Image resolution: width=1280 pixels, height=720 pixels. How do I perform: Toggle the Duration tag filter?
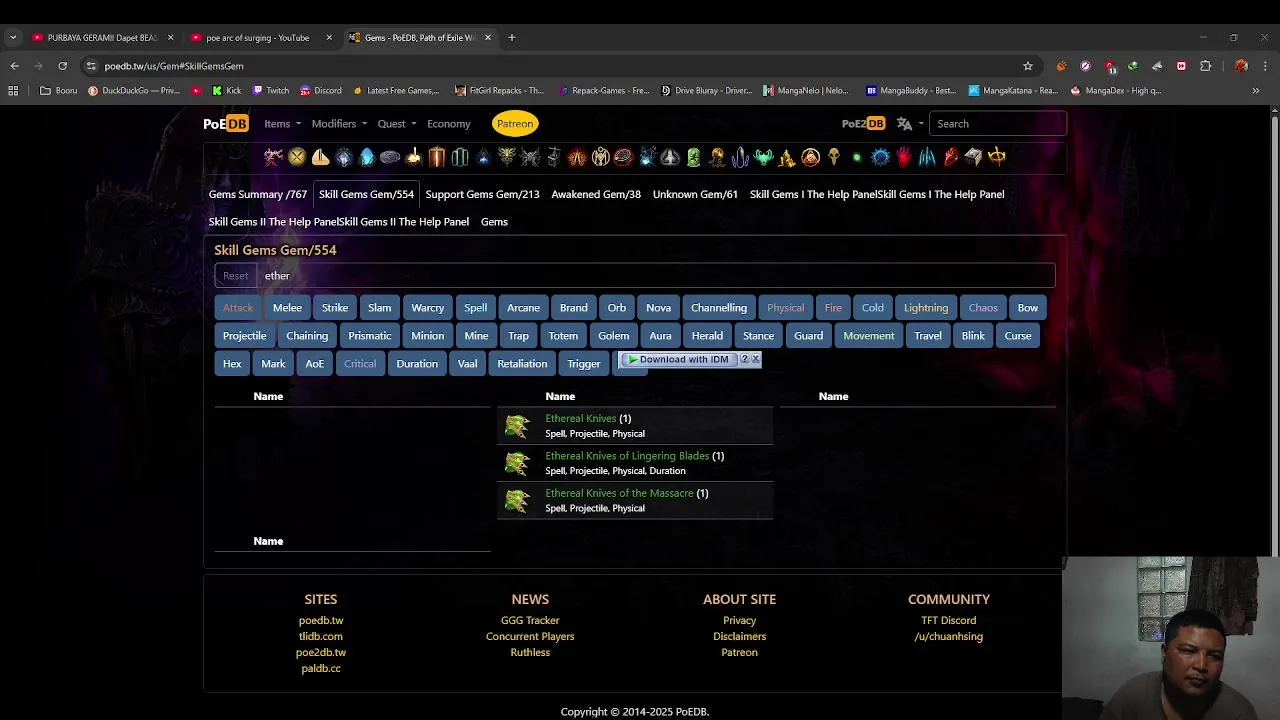(417, 364)
